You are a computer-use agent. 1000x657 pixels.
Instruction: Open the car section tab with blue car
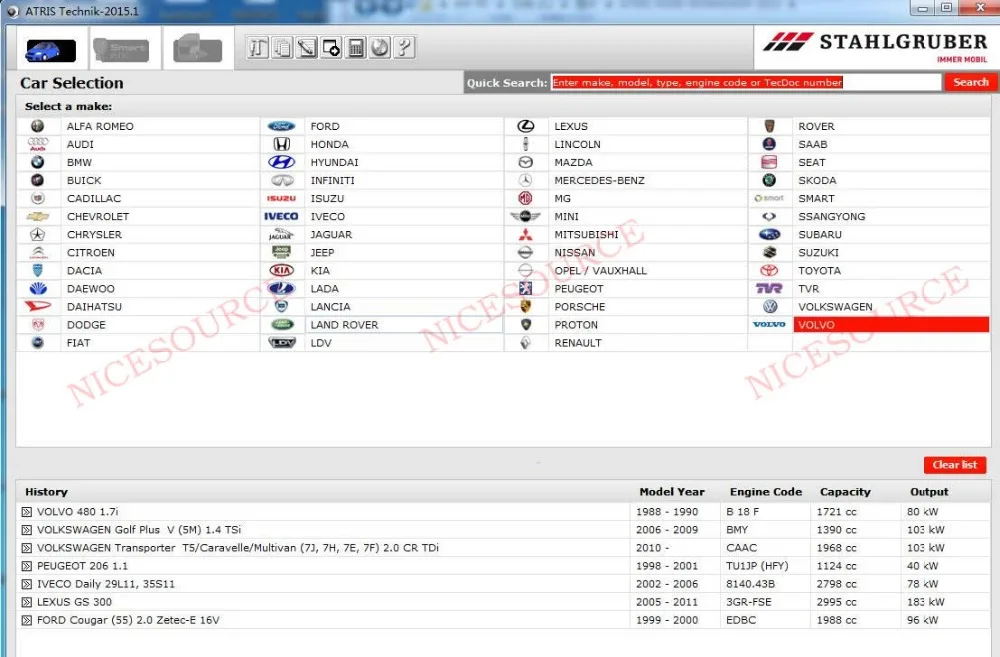(50, 50)
